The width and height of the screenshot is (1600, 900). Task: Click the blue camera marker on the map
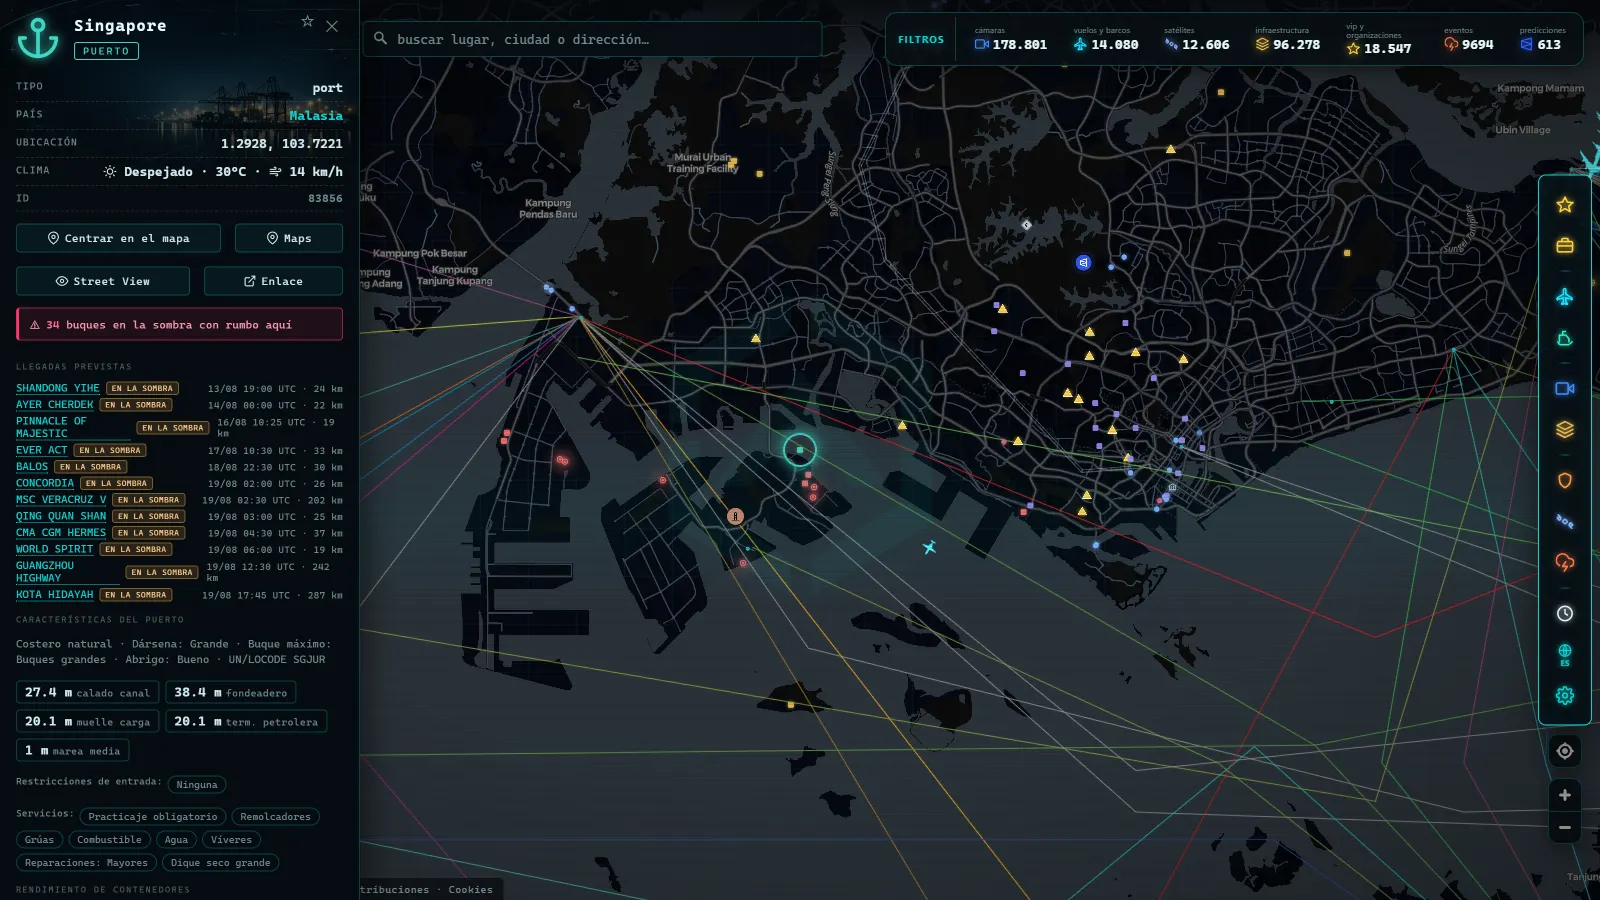(1083, 262)
